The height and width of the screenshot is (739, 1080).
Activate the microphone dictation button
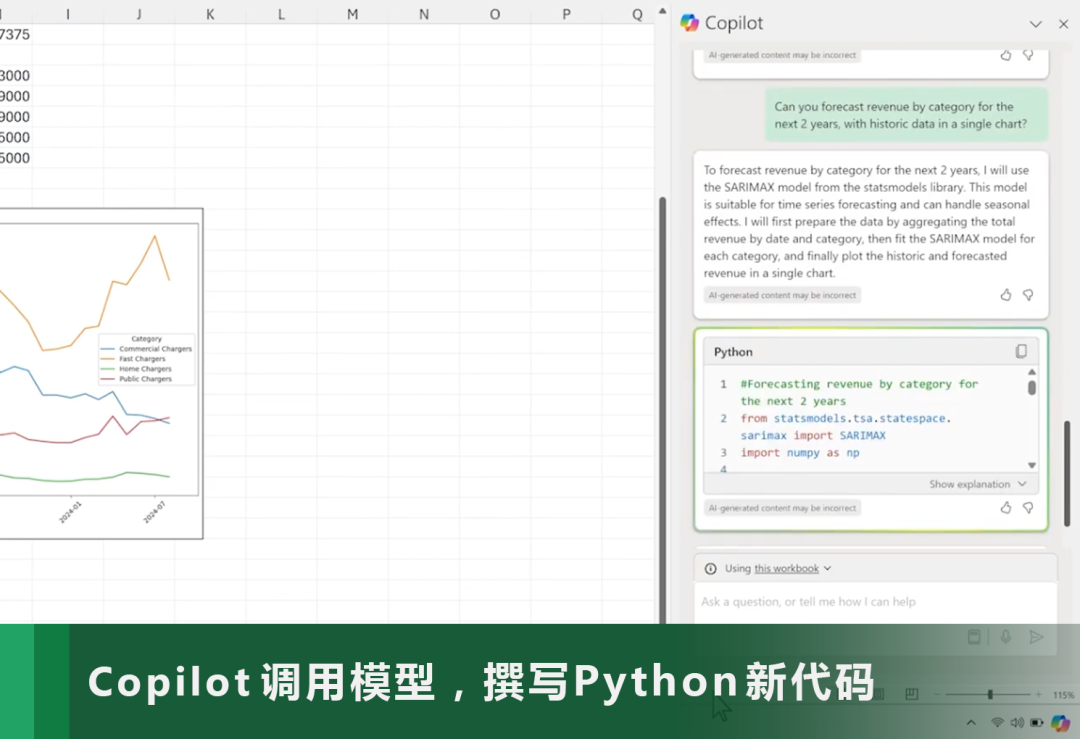tap(1006, 637)
